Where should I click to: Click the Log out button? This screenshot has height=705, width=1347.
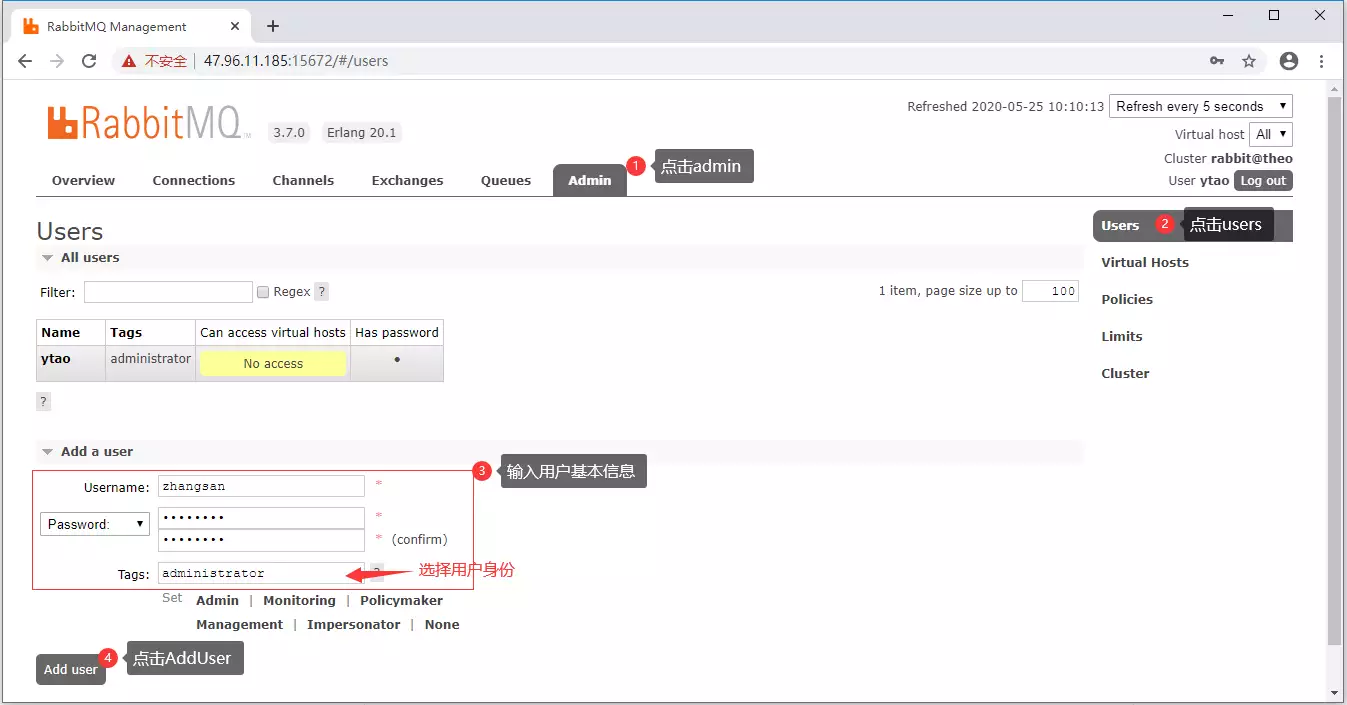[x=1263, y=181]
